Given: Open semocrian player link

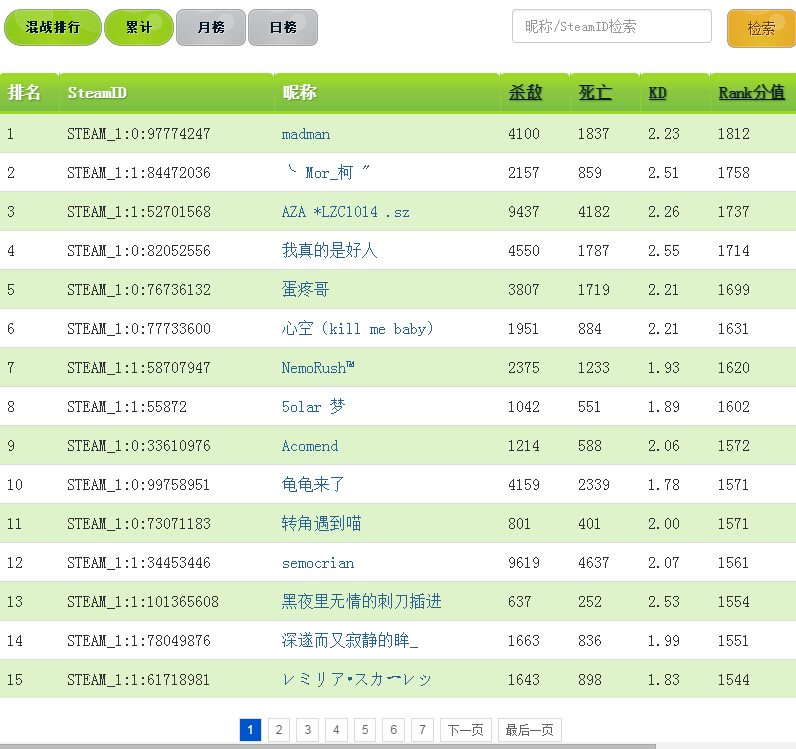Looking at the screenshot, I should (x=317, y=563).
